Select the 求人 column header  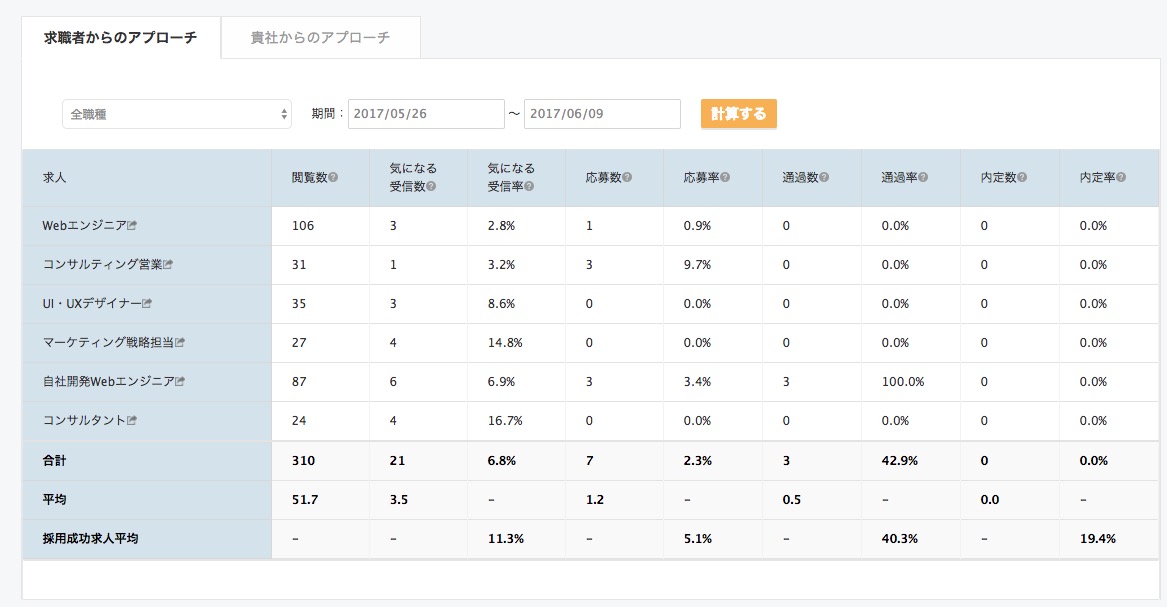click(x=54, y=178)
